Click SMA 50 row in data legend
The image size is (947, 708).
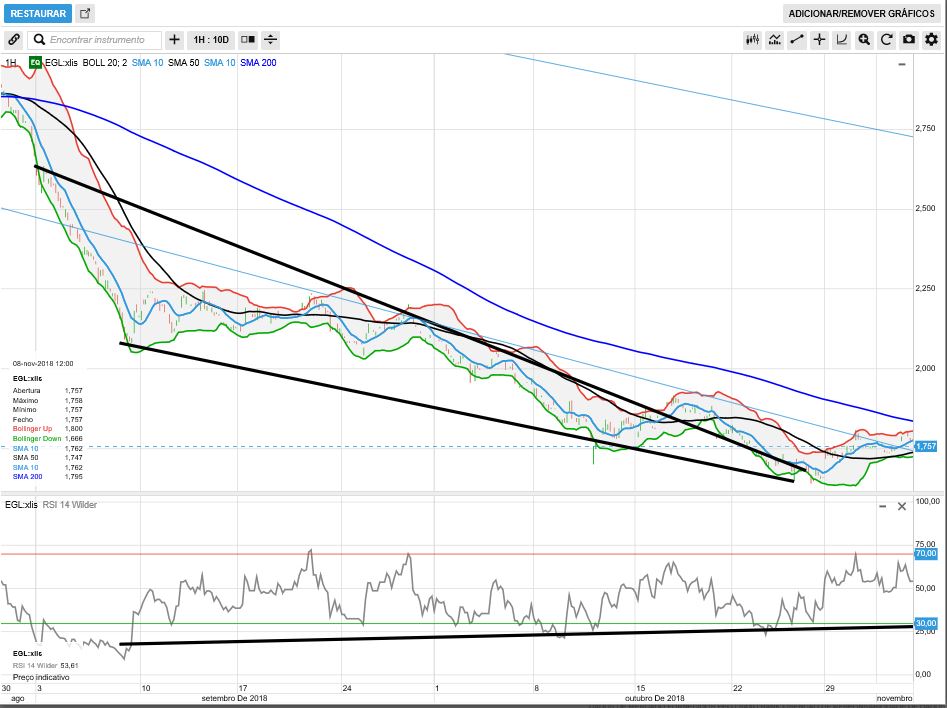point(48,458)
